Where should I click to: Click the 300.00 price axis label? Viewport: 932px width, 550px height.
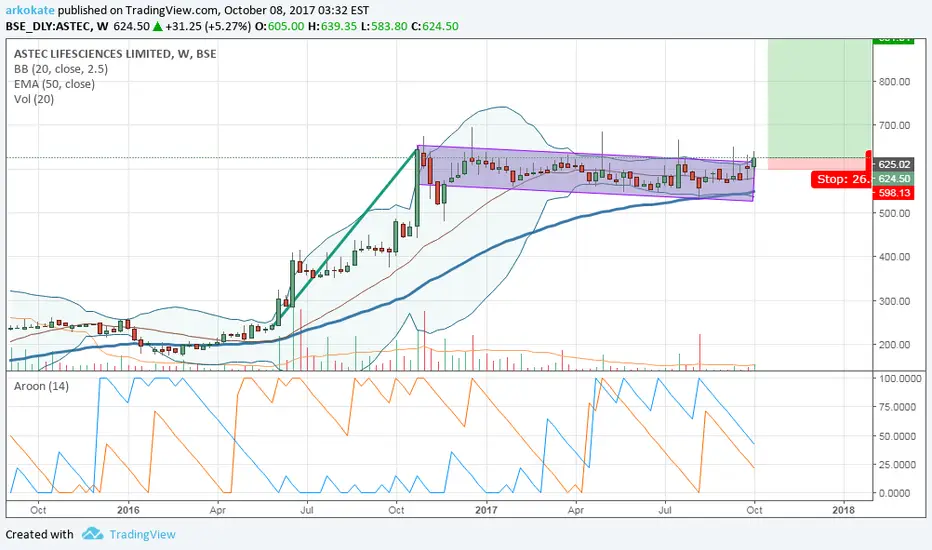[895, 301]
